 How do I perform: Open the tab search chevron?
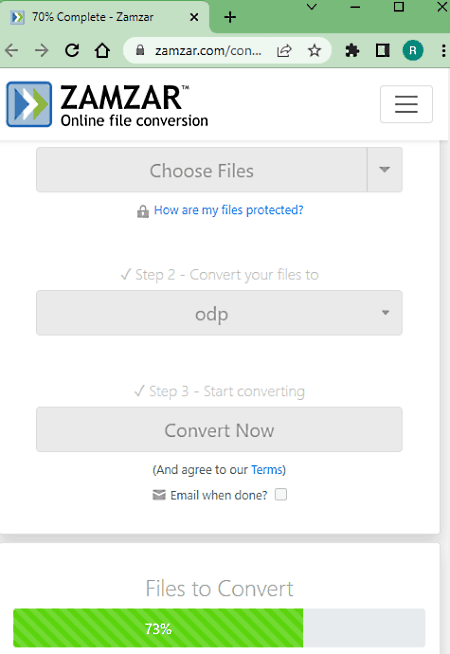[x=312, y=7]
